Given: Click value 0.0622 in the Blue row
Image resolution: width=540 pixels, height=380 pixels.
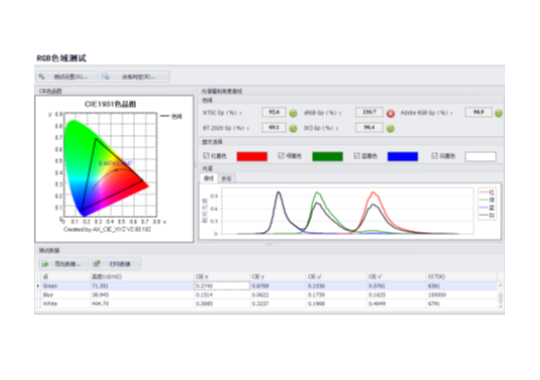Looking at the screenshot, I should click(260, 295).
